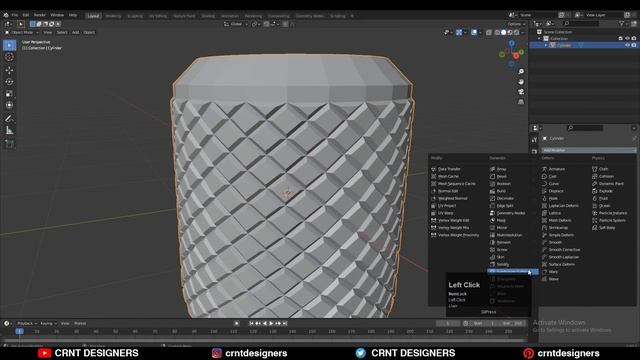Open the viewport Add menu
This screenshot has height=360, width=640.
pyautogui.click(x=76, y=32)
